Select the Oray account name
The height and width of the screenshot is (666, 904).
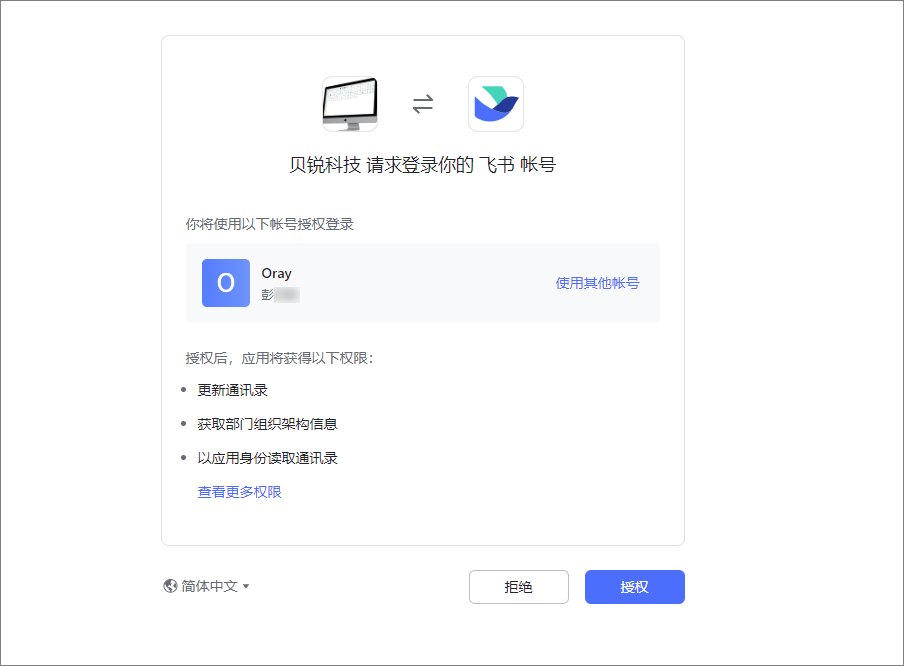point(277,273)
